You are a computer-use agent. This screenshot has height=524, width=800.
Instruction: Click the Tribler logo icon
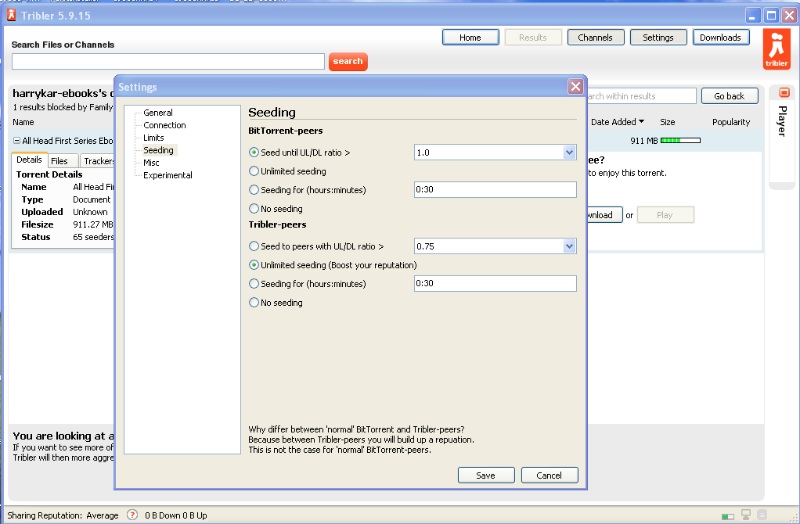776,49
